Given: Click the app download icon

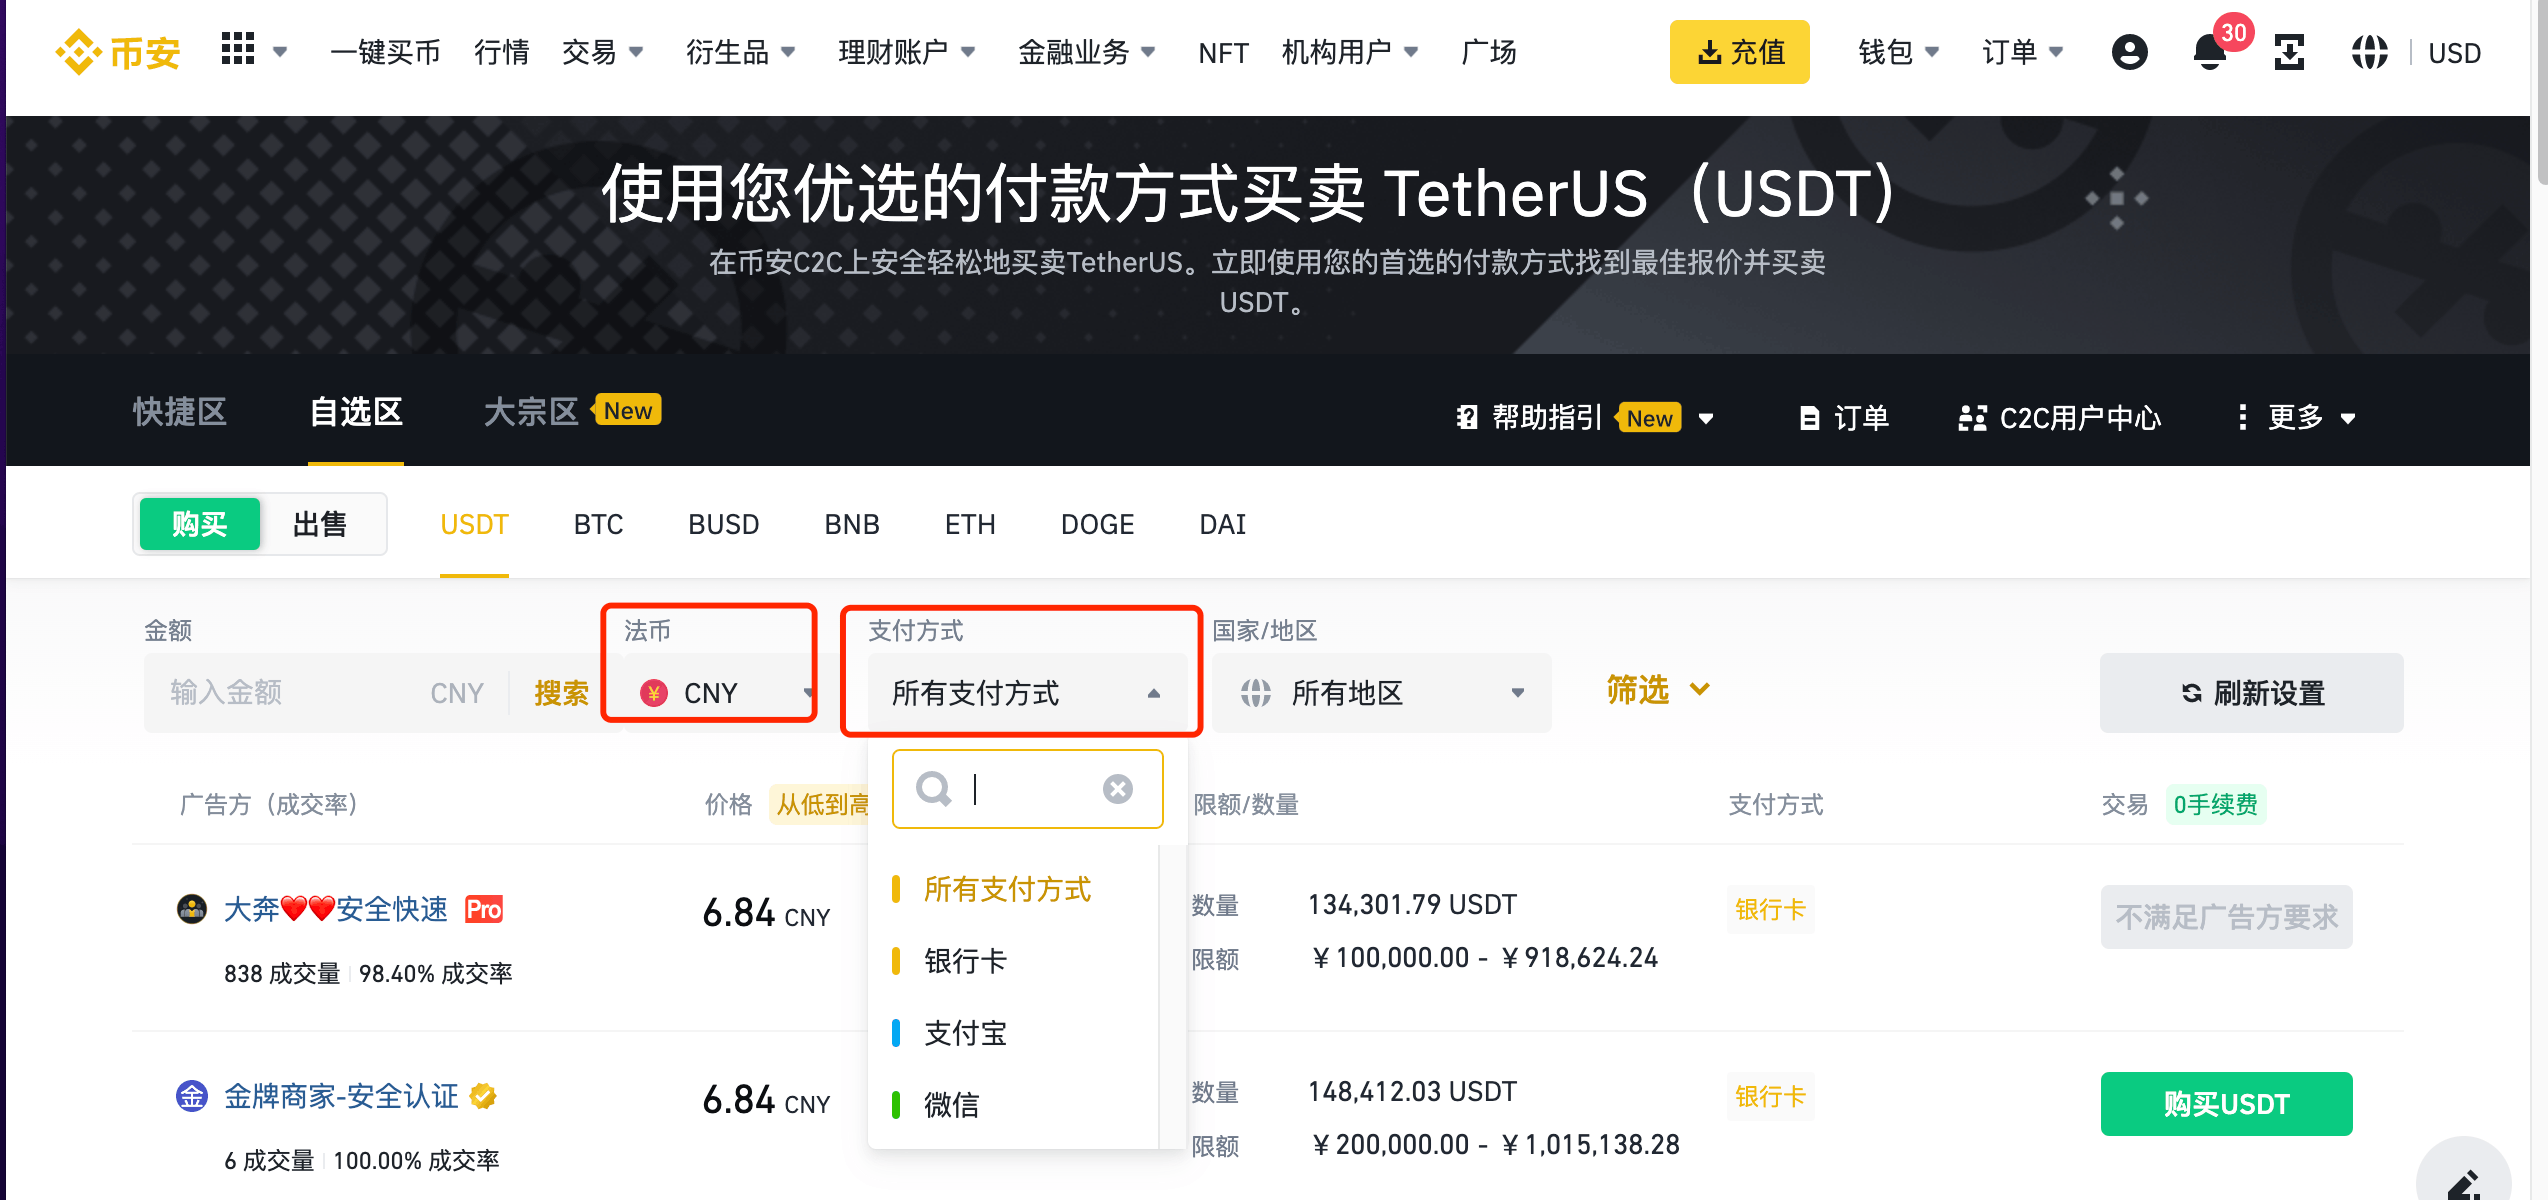Looking at the screenshot, I should [2289, 52].
